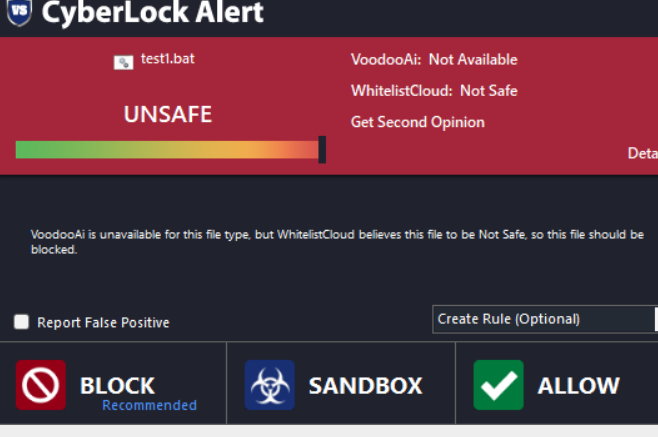Enable the Report False Positive checkbox

(21, 322)
